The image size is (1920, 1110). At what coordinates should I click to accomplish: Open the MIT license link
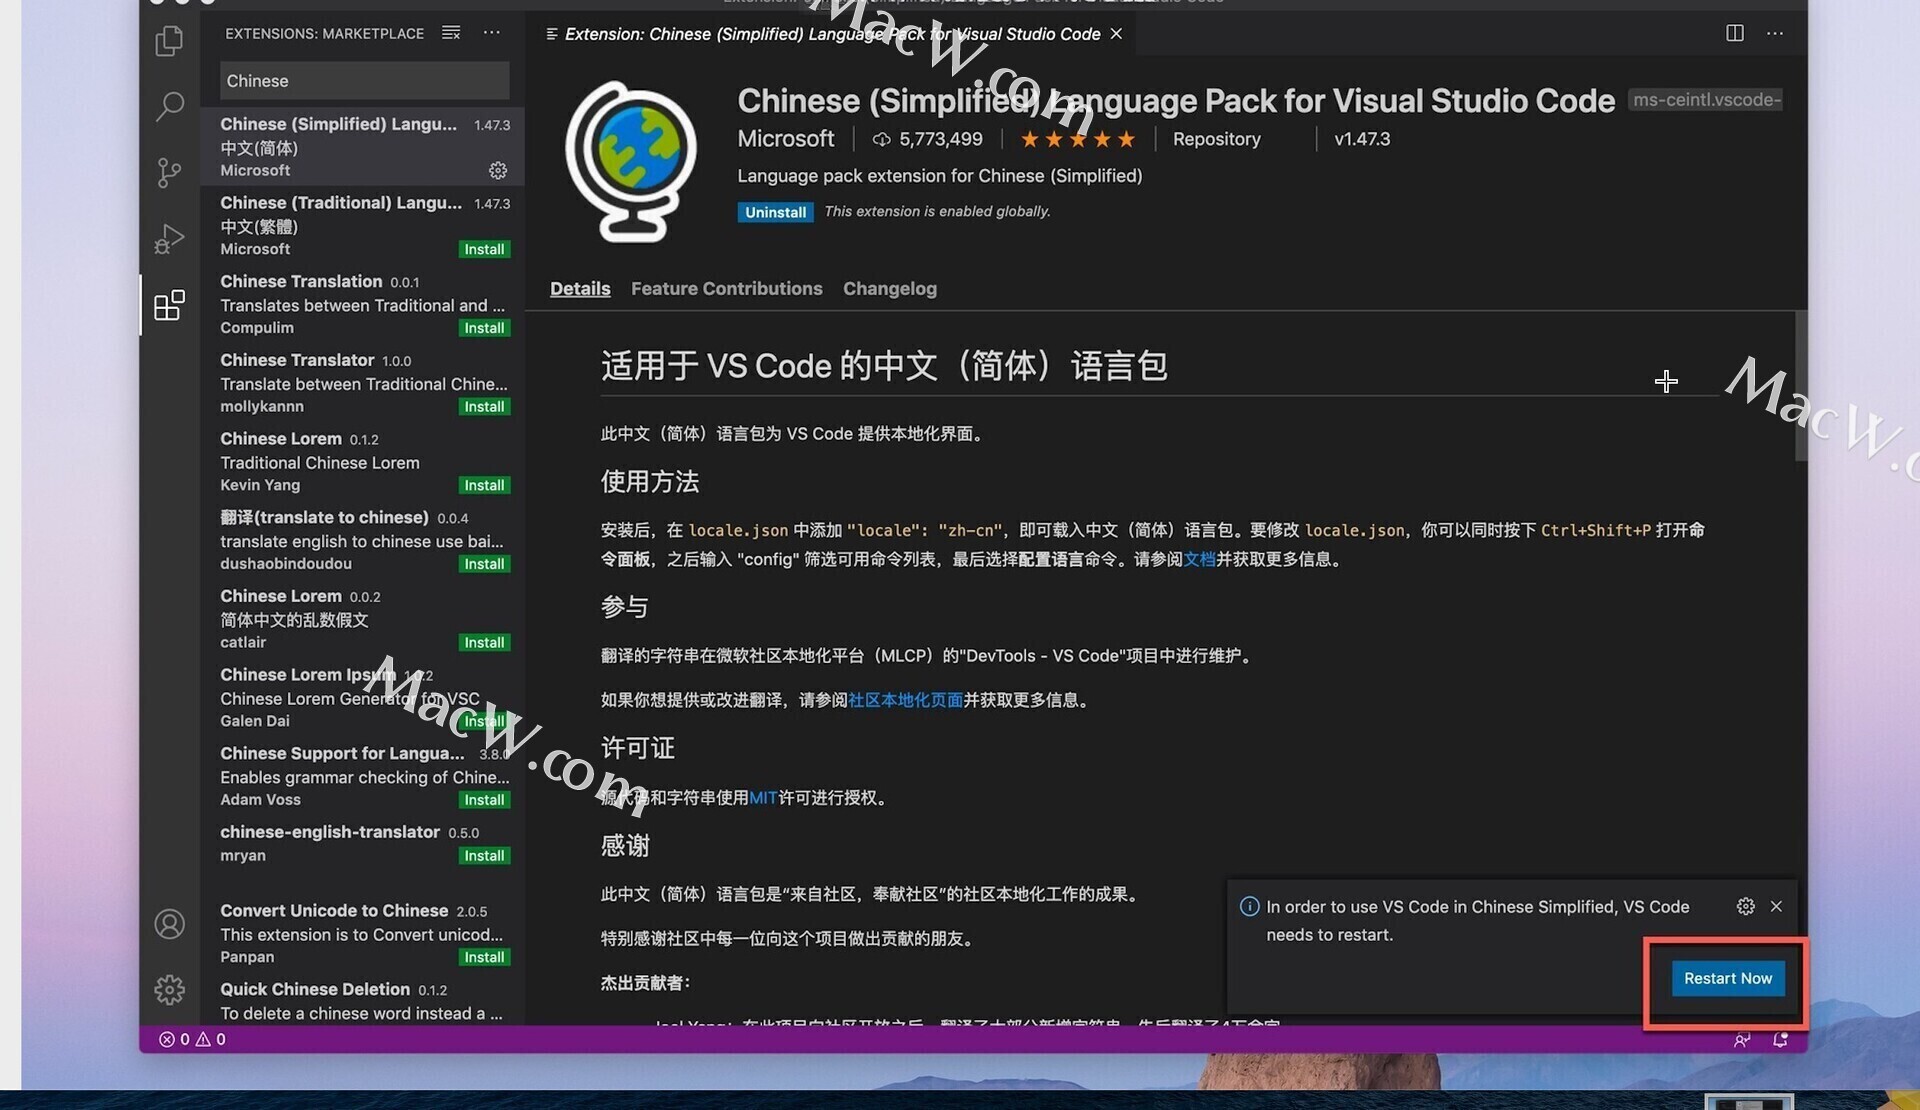763,798
